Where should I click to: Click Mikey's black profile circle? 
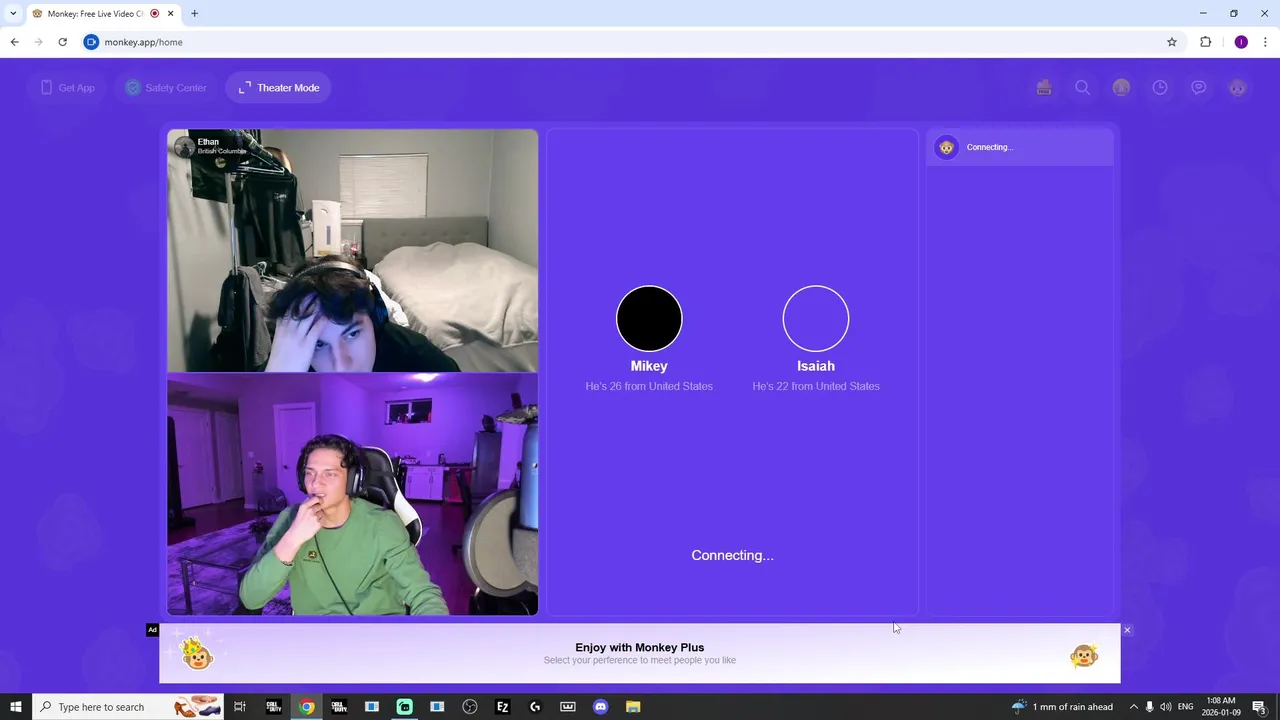[x=649, y=319]
